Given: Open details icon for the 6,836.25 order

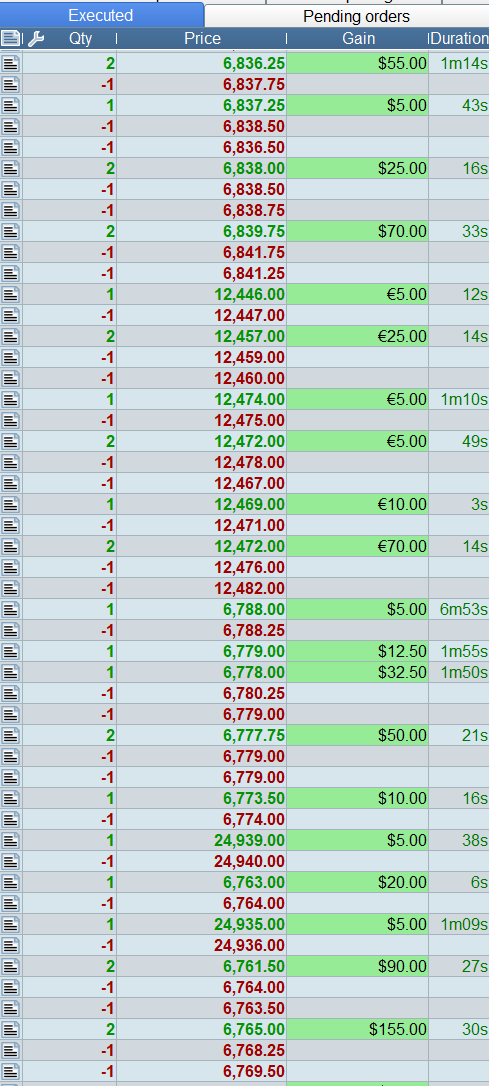Looking at the screenshot, I should [10, 64].
